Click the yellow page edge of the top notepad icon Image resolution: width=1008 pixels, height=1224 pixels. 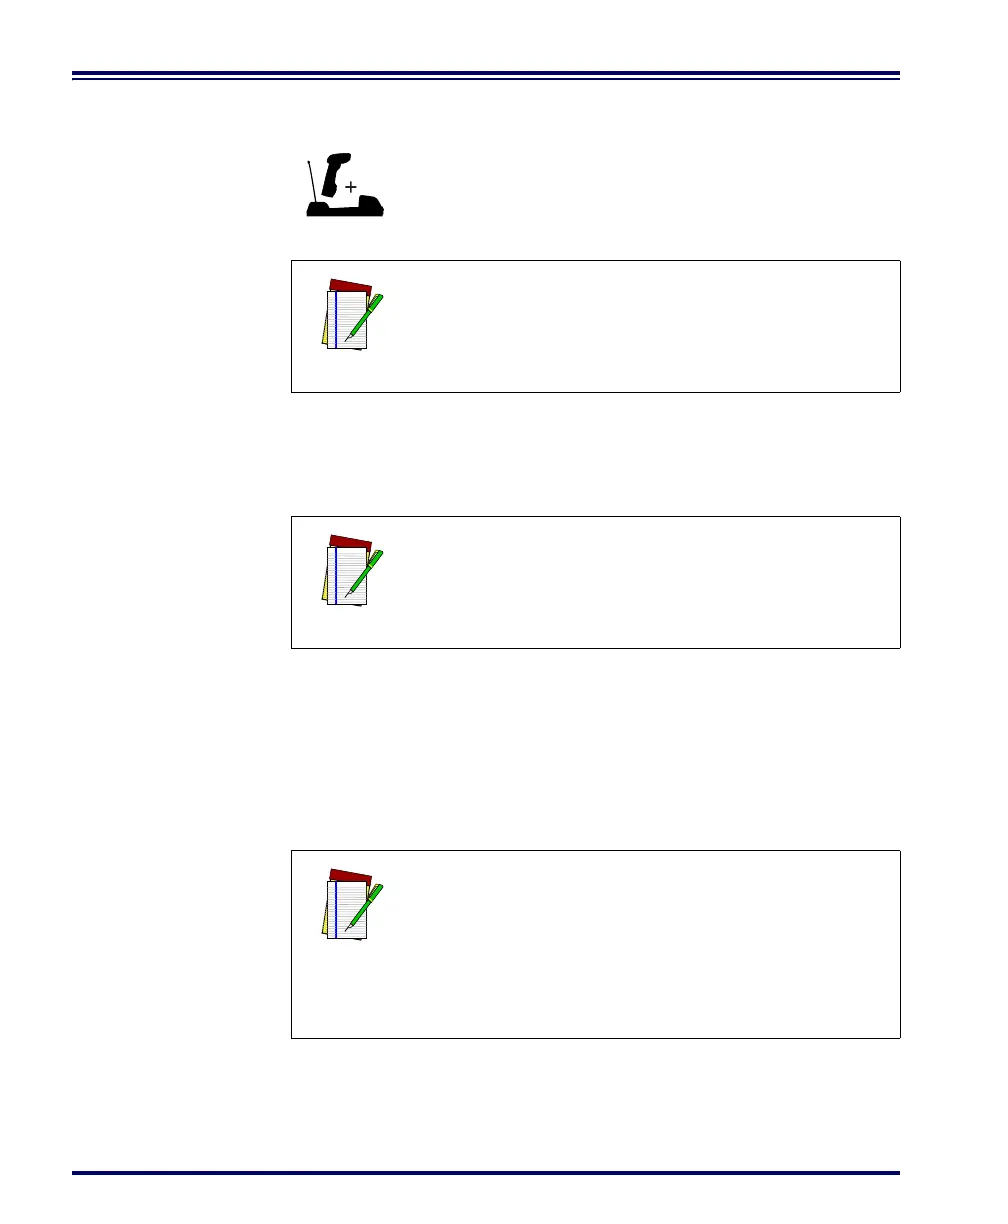pyautogui.click(x=325, y=328)
